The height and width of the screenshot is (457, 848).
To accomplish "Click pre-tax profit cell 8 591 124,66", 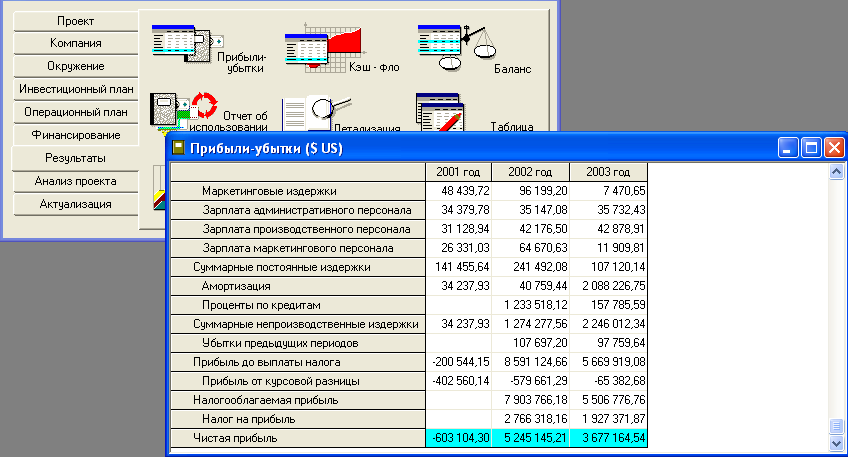I will pos(531,362).
